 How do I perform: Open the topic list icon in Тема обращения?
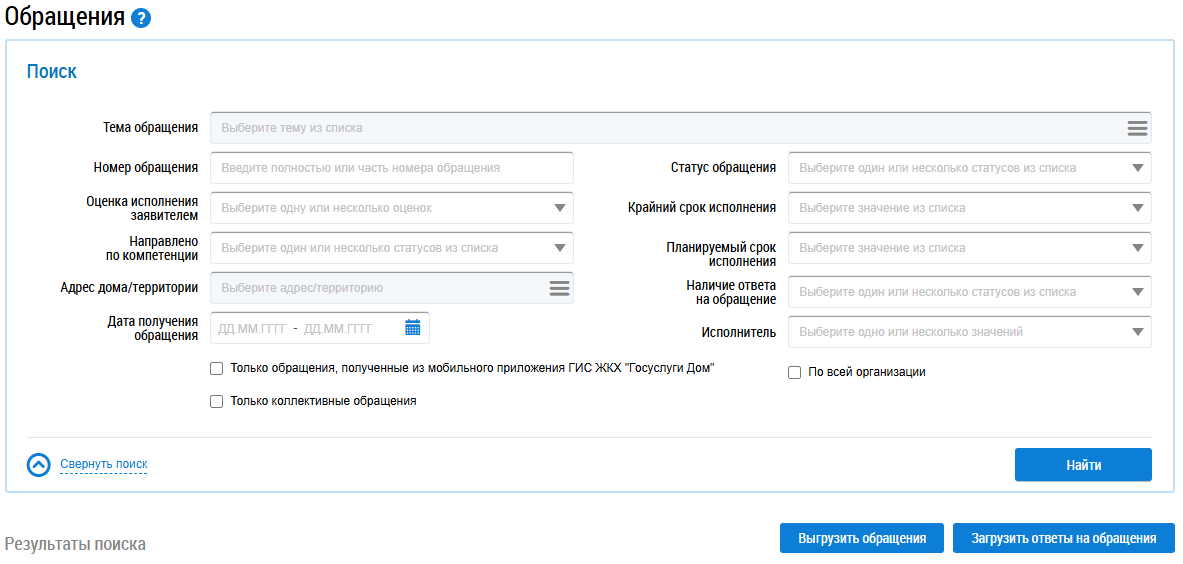pos(1137,128)
